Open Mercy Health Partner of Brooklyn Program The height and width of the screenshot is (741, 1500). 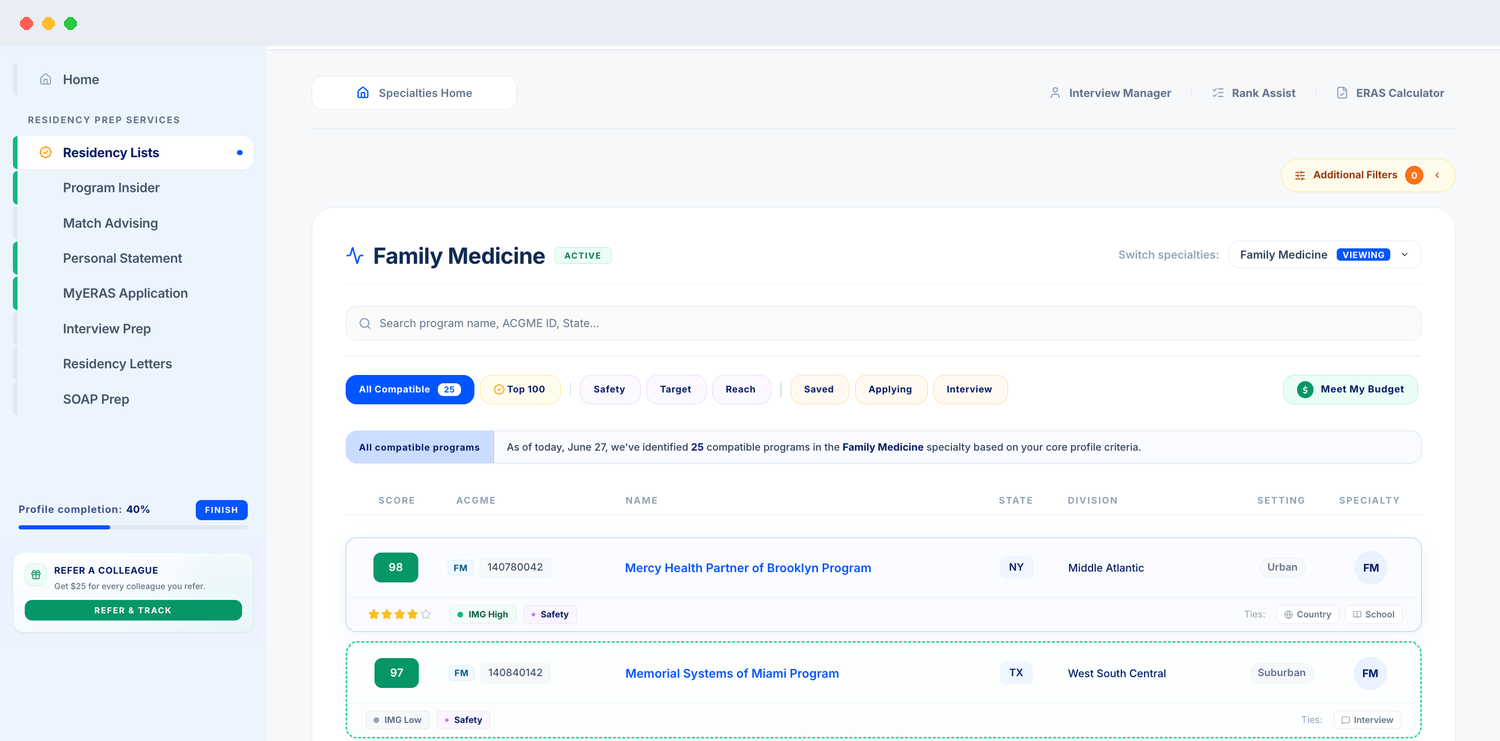pyautogui.click(x=748, y=568)
